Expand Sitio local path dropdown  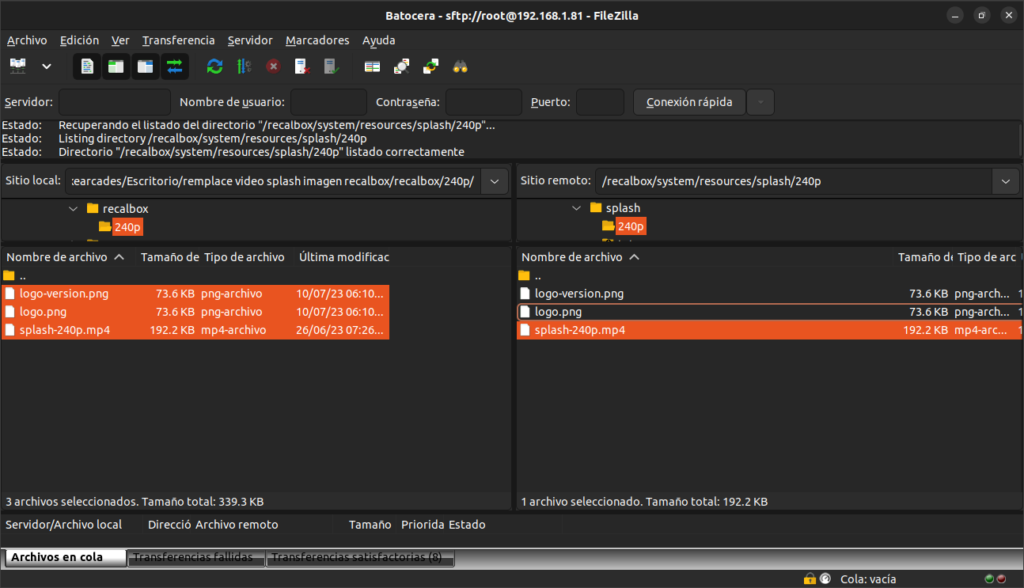point(494,181)
